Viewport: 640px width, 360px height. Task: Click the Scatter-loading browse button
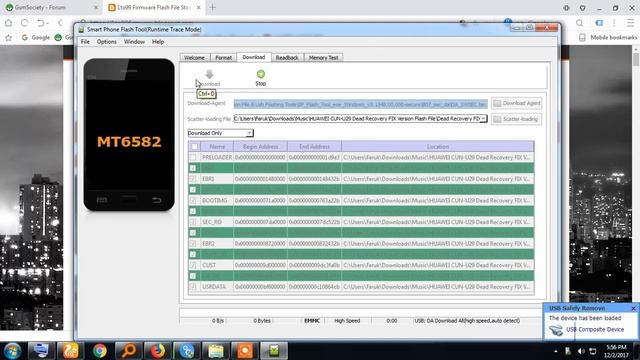tap(516, 119)
